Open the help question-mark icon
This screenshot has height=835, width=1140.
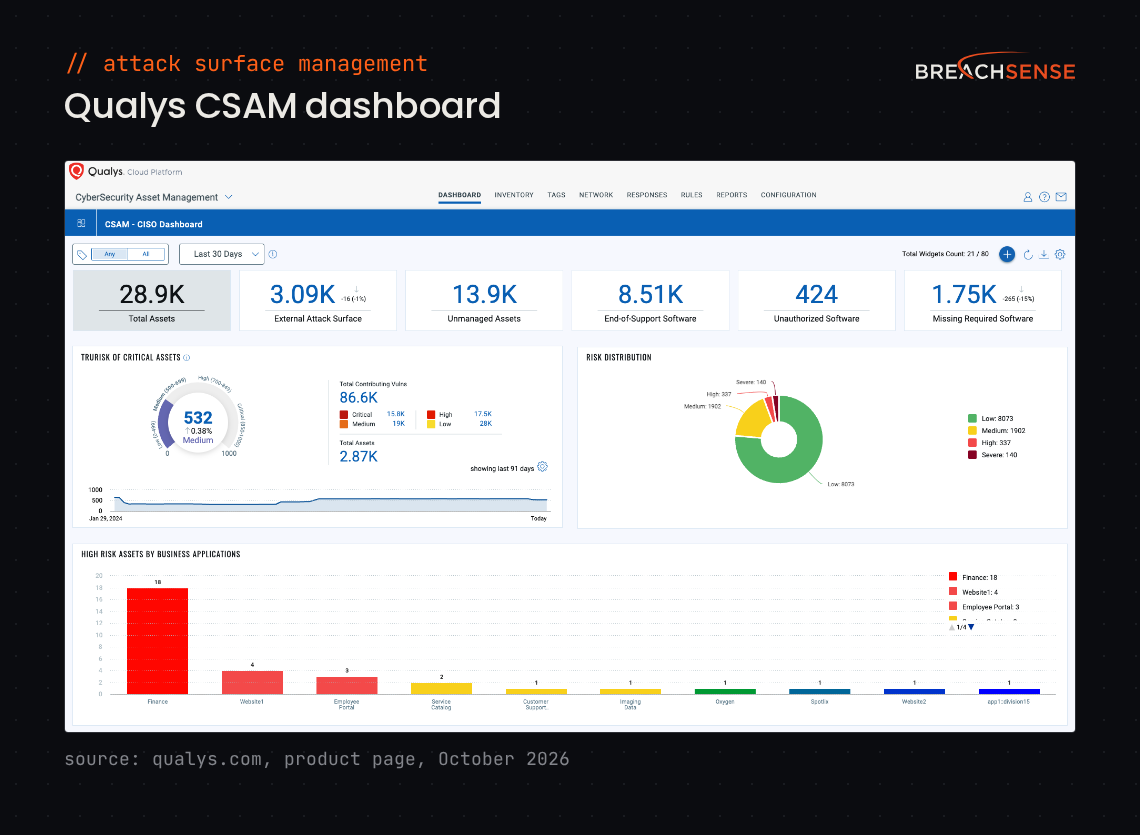(x=1045, y=197)
